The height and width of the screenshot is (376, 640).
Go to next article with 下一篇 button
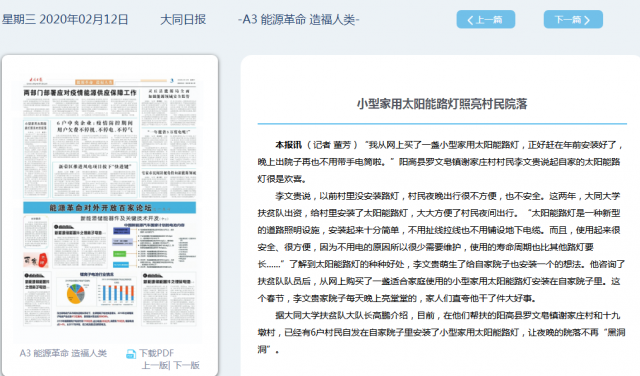(573, 19)
